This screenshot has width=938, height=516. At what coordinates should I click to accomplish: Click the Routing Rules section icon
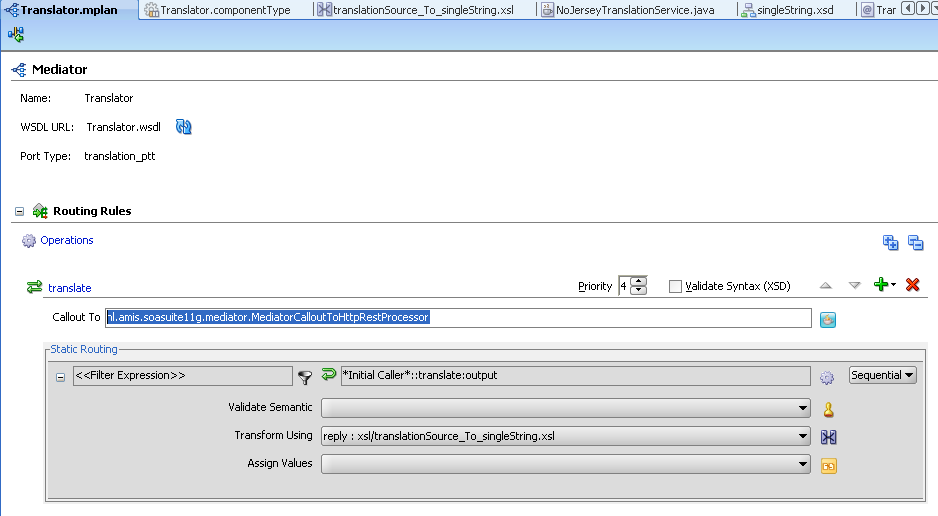(x=40, y=211)
